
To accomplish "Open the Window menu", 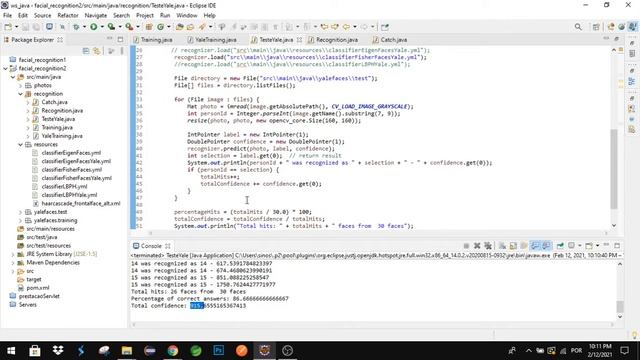I will 187,16.
